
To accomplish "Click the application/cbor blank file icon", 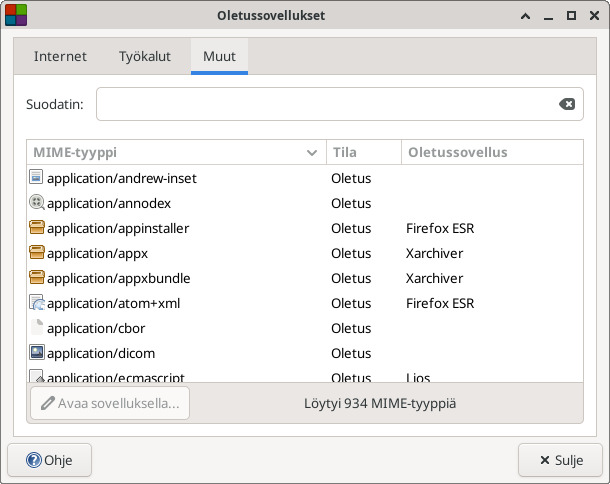I will (37, 328).
